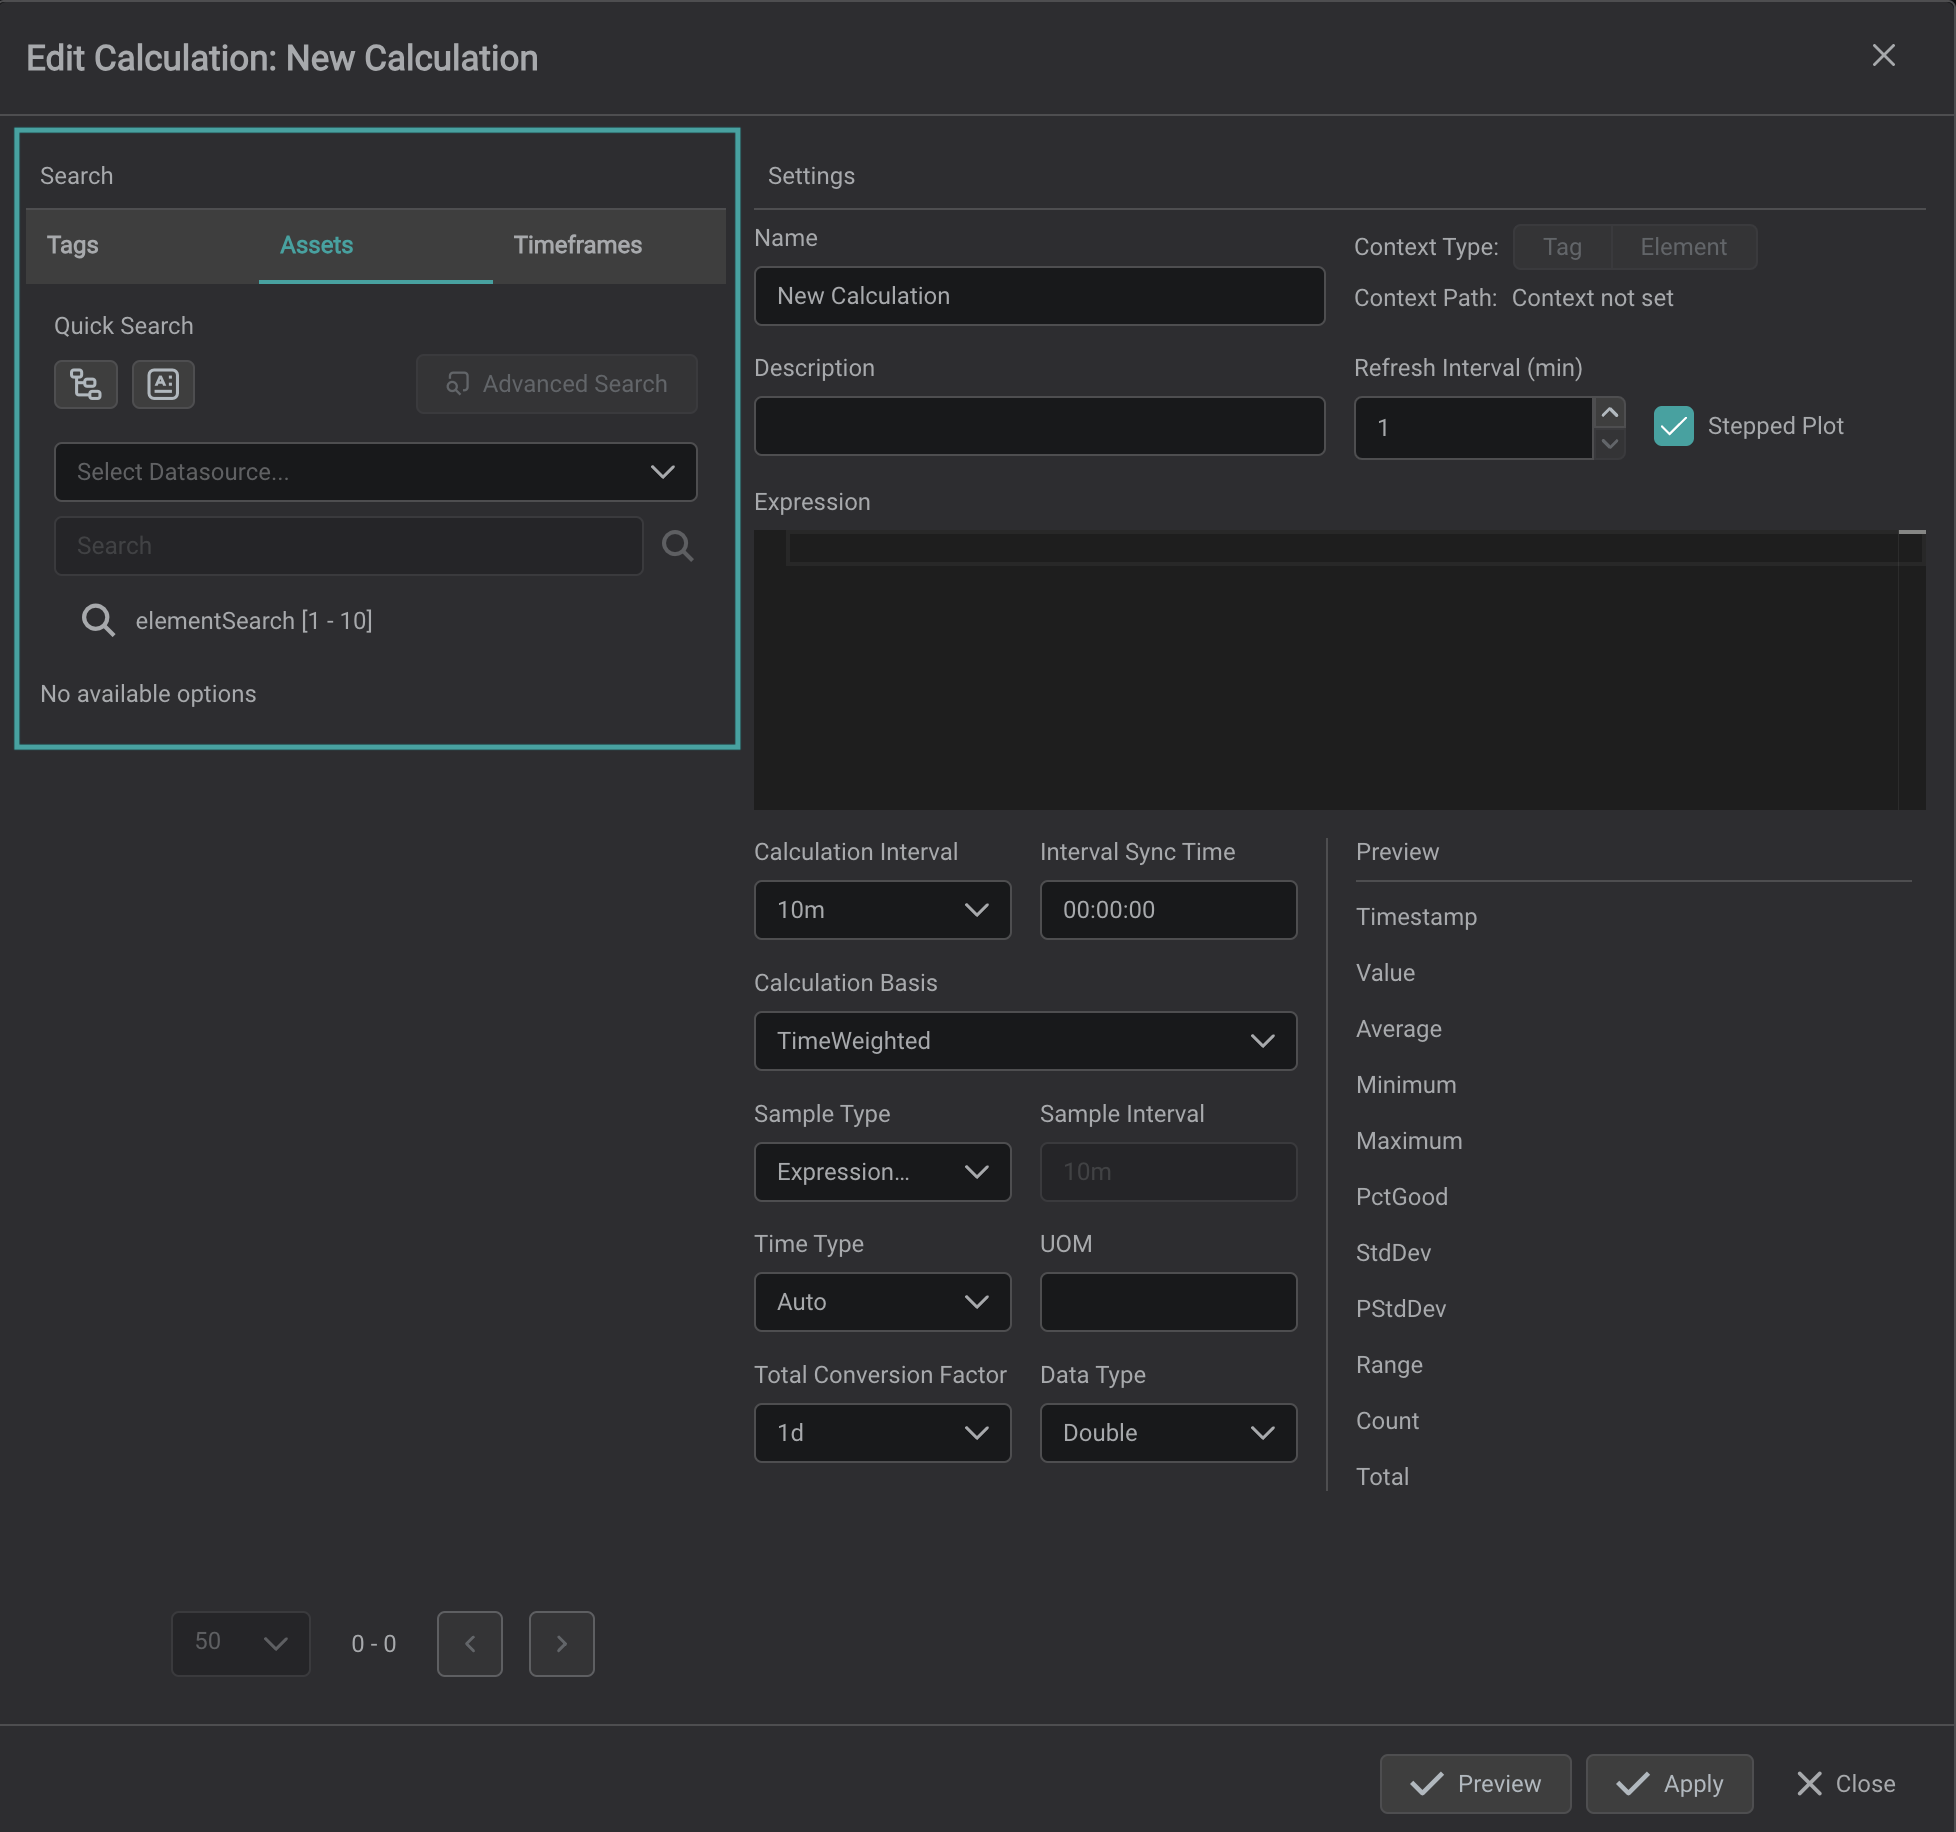
Task: Click the StdDev preview row
Action: [x=1394, y=1253]
